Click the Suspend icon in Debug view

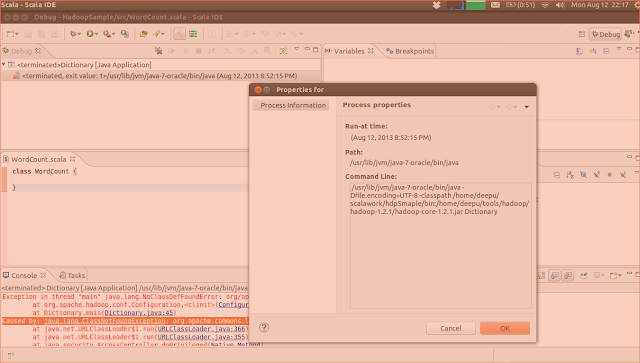pos(185,51)
